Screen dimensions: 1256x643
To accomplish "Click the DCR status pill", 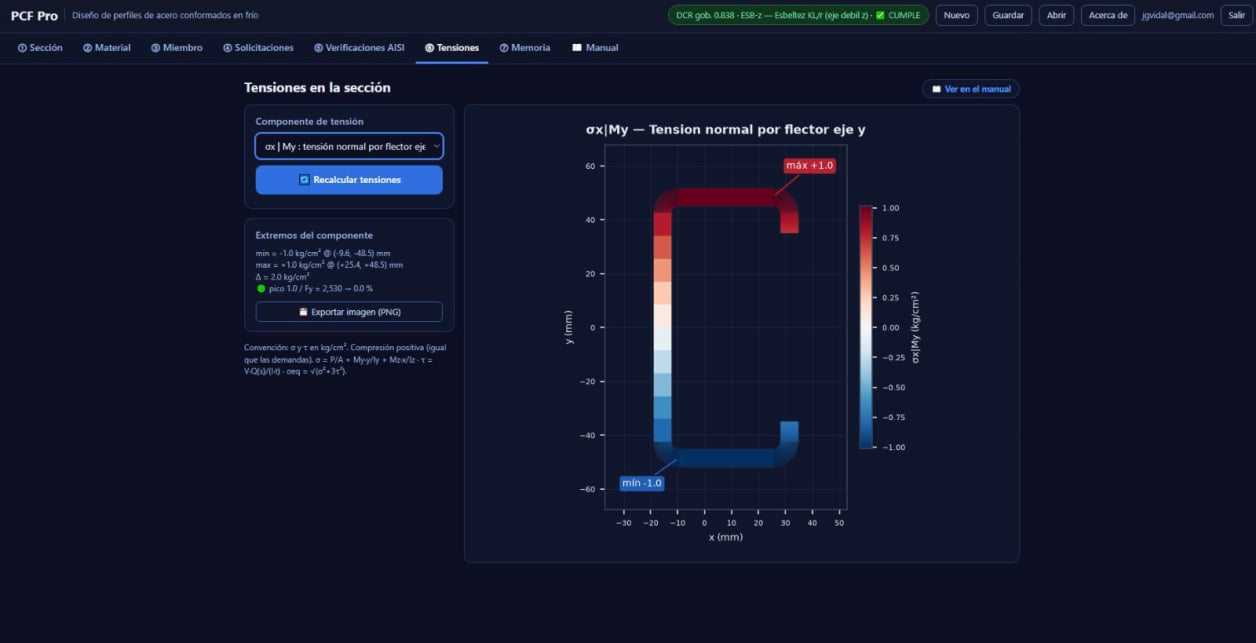I will 798,15.
